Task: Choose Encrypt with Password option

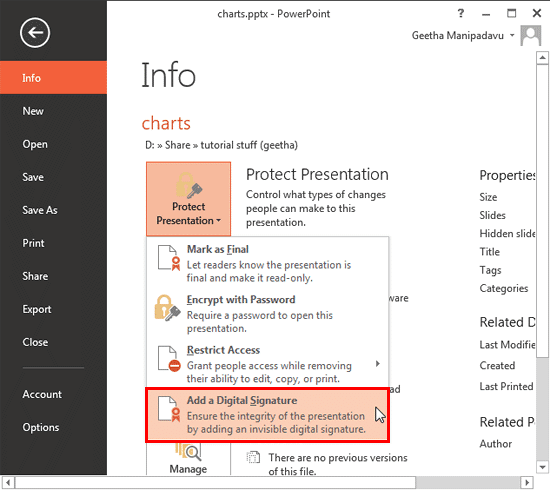Action: (267, 313)
